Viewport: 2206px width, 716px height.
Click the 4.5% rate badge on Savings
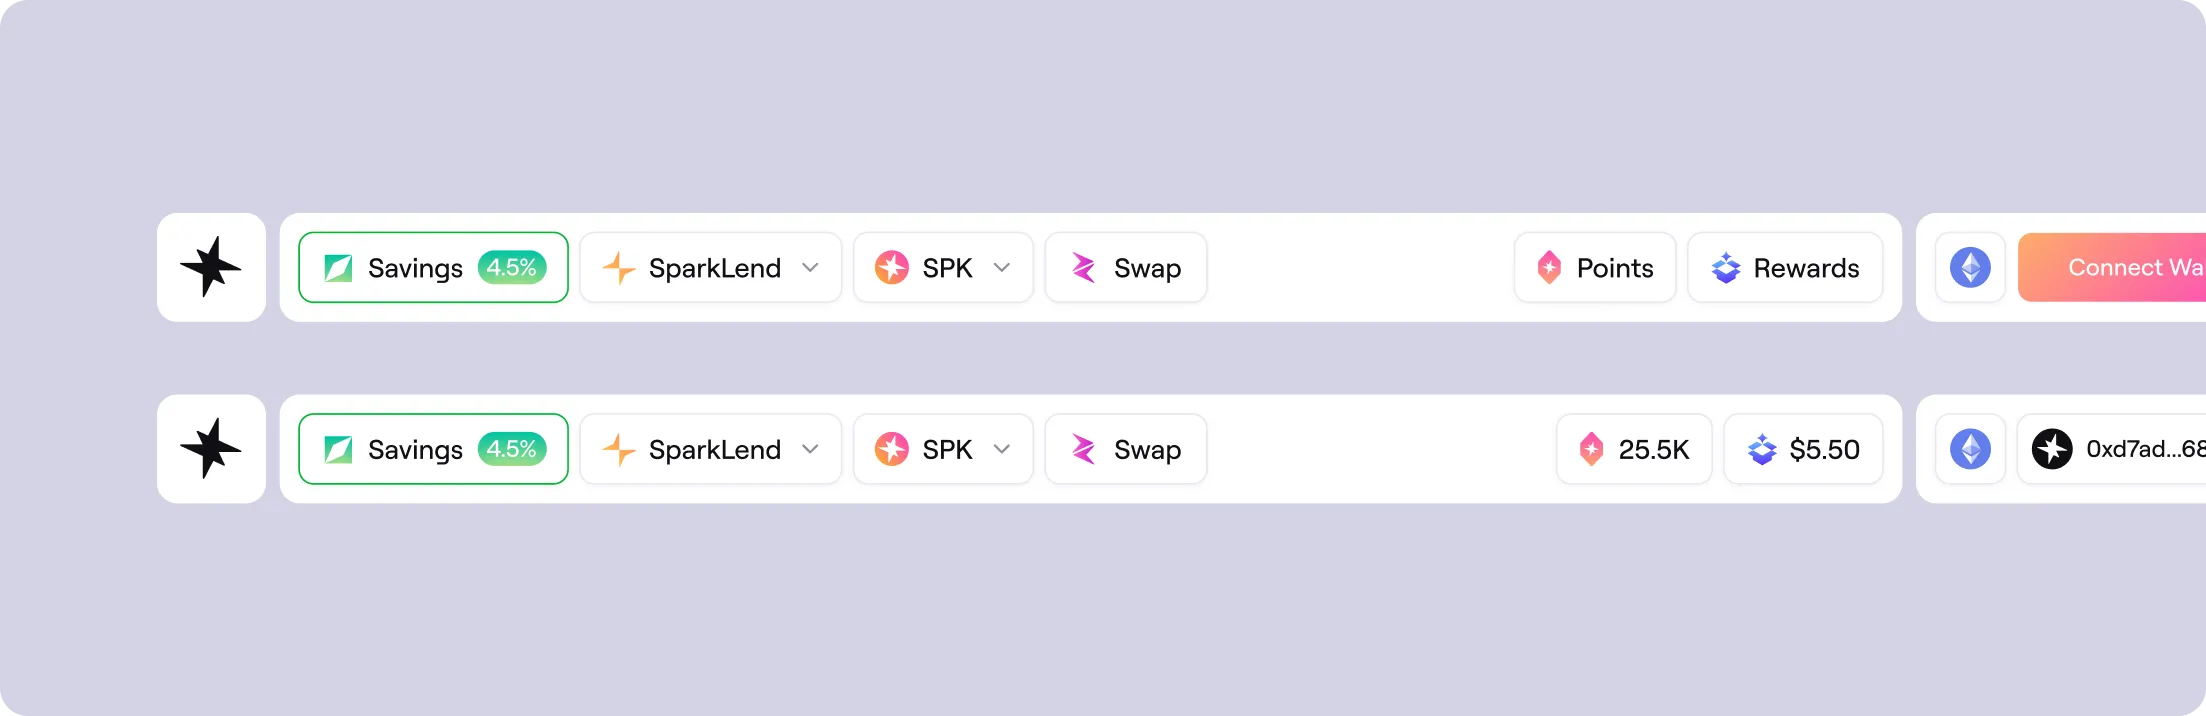coord(511,267)
